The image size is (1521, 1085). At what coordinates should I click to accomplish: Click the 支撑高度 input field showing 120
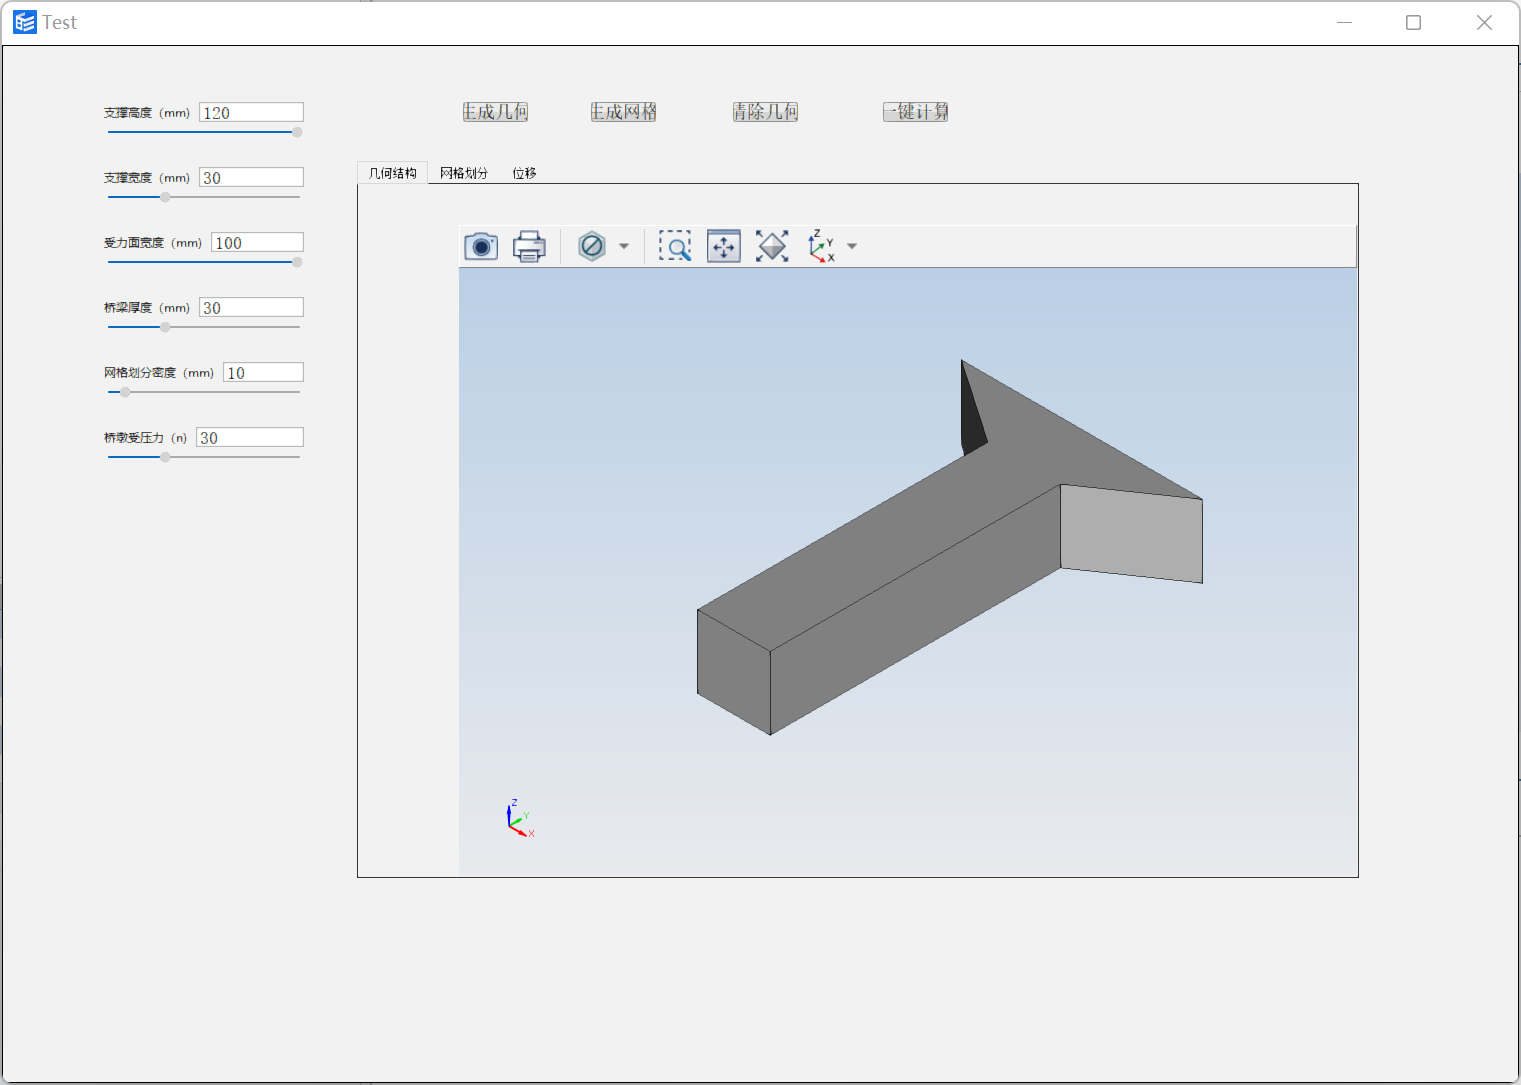point(251,112)
